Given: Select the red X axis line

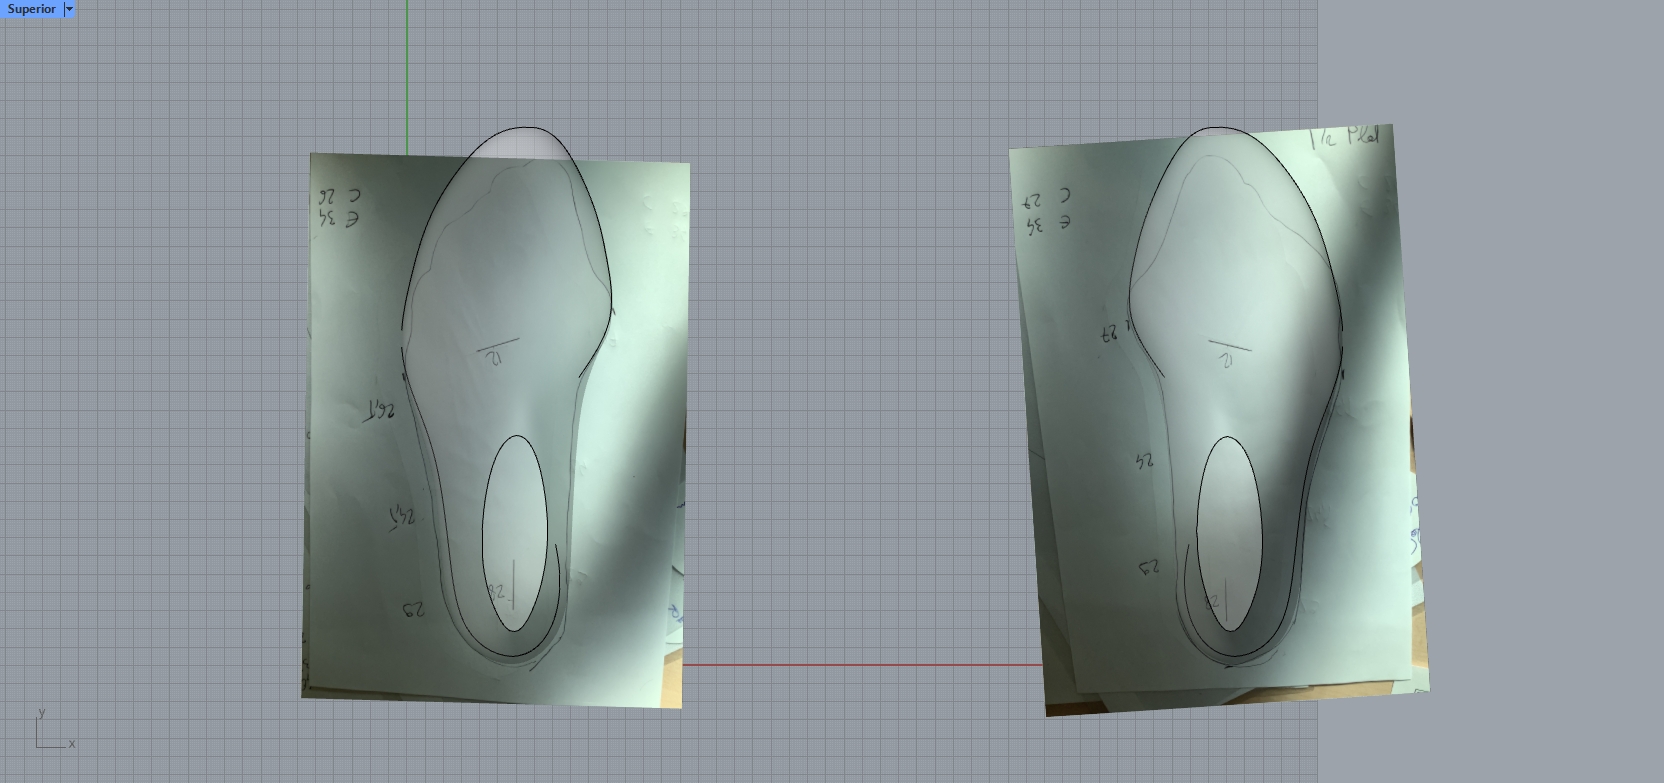Looking at the screenshot, I should 860,664.
